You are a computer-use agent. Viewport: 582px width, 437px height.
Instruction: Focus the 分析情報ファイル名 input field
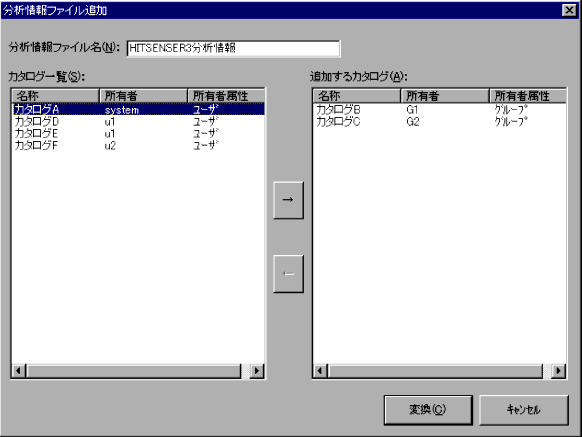233,48
